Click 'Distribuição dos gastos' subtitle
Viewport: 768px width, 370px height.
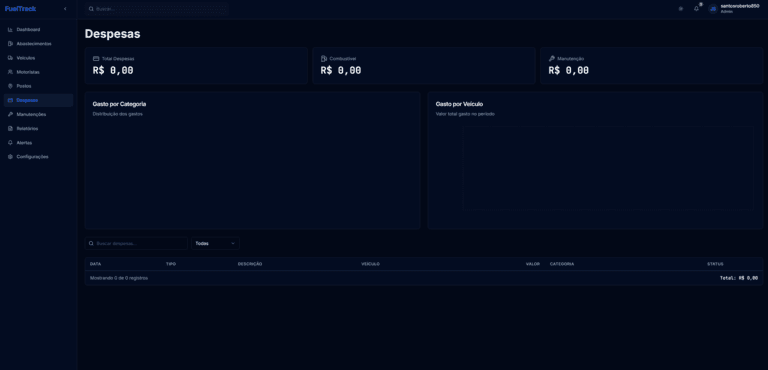(x=118, y=114)
